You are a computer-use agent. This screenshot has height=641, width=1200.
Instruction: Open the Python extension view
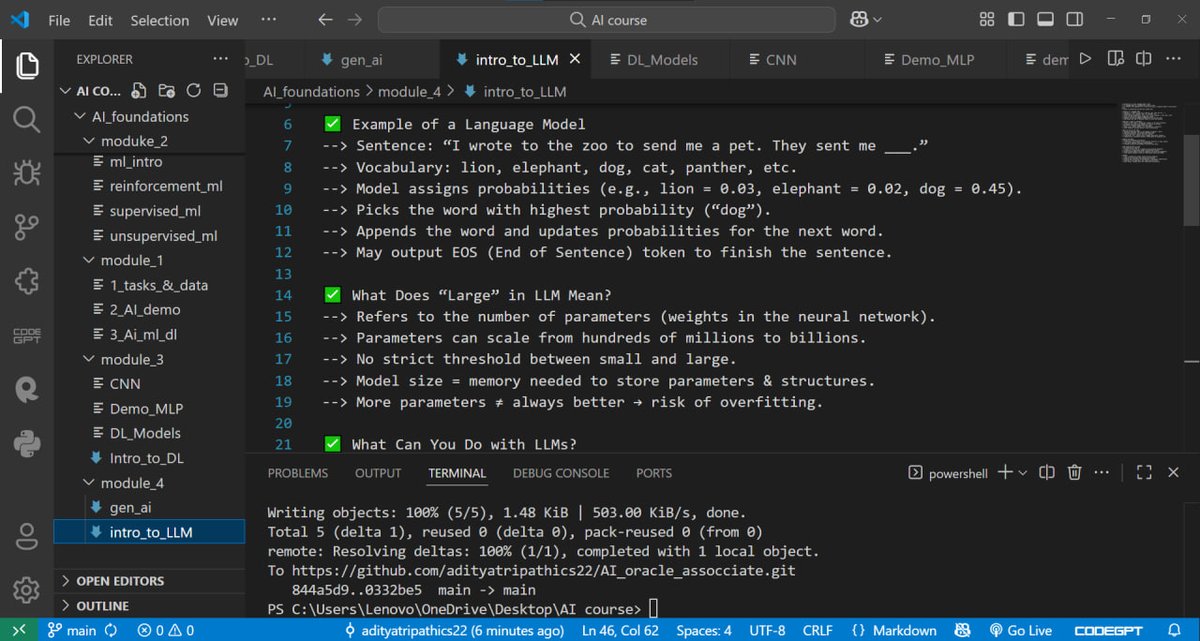pyautogui.click(x=27, y=441)
